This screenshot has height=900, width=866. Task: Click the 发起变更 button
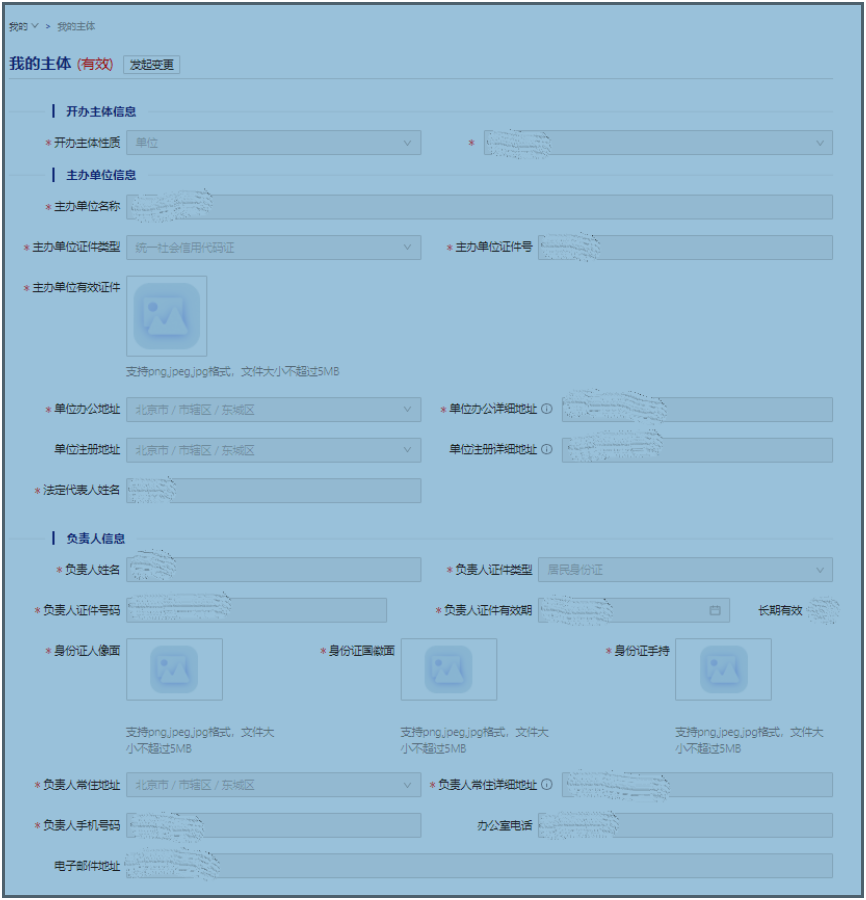pyautogui.click(x=152, y=65)
